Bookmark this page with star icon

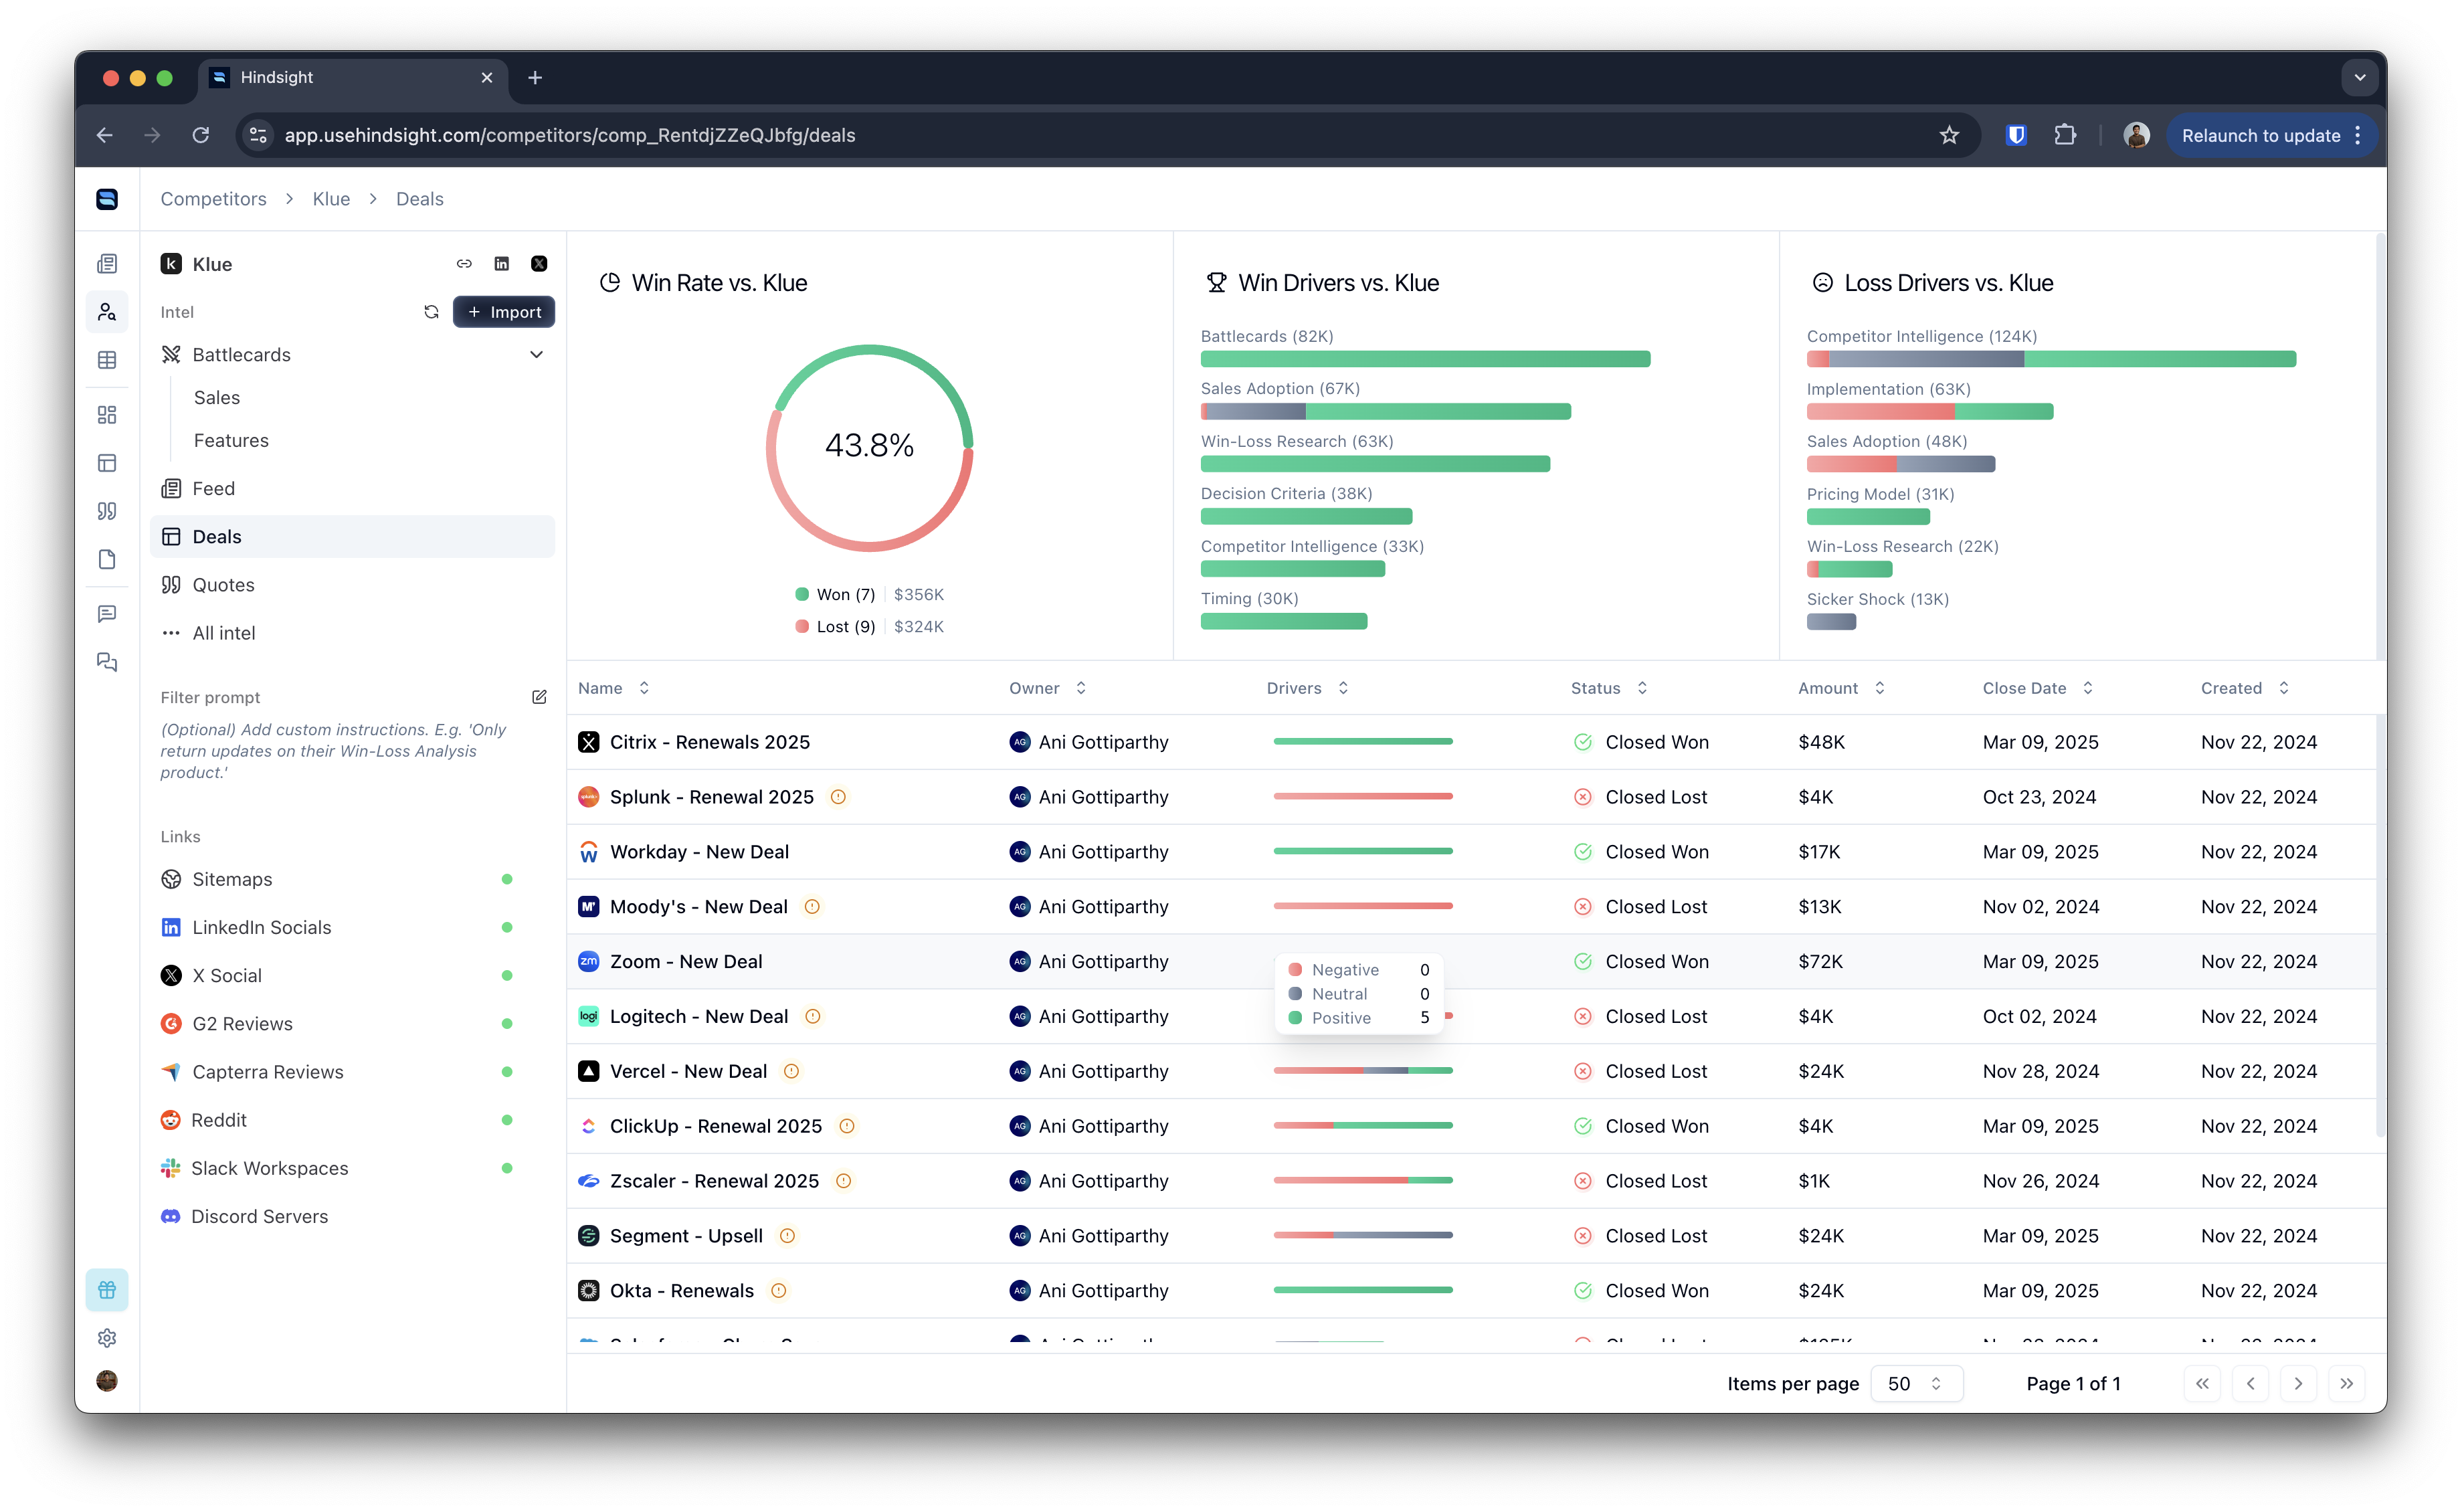(x=1949, y=135)
